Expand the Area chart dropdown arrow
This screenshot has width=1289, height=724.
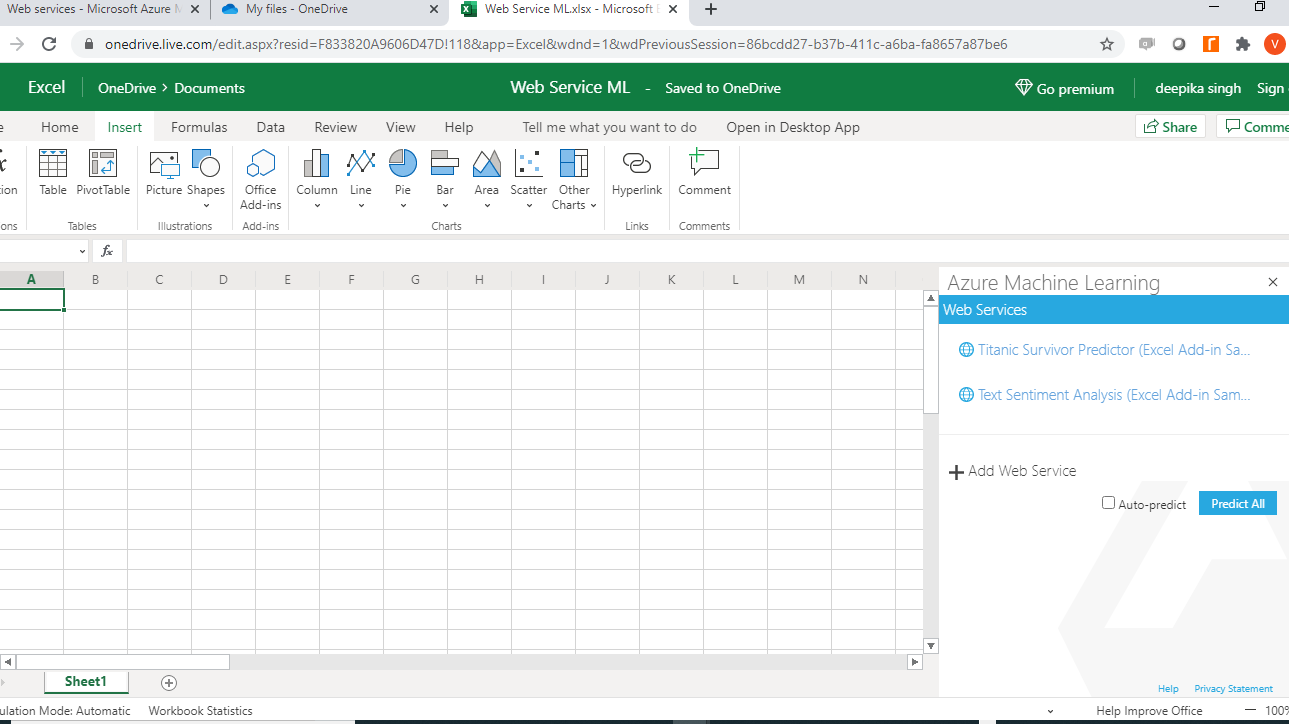click(x=487, y=206)
